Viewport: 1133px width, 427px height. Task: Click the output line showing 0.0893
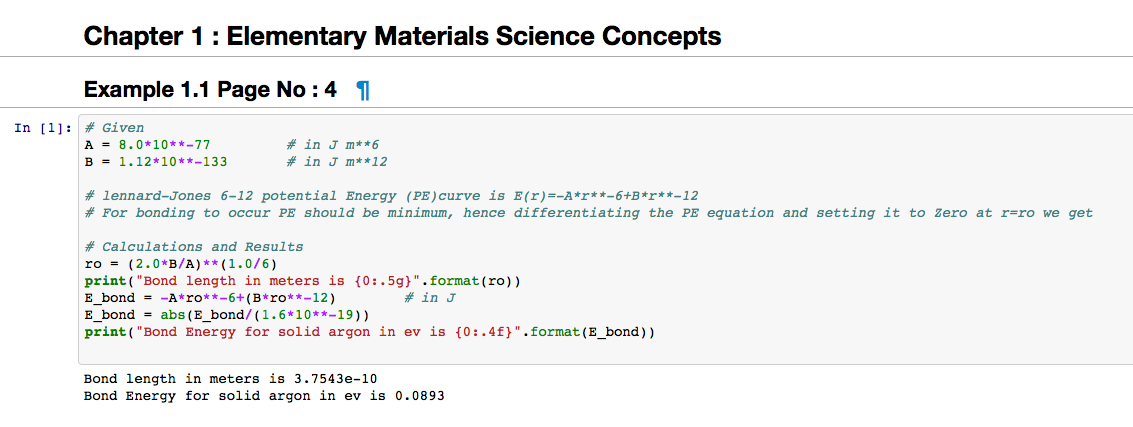[x=264, y=396]
